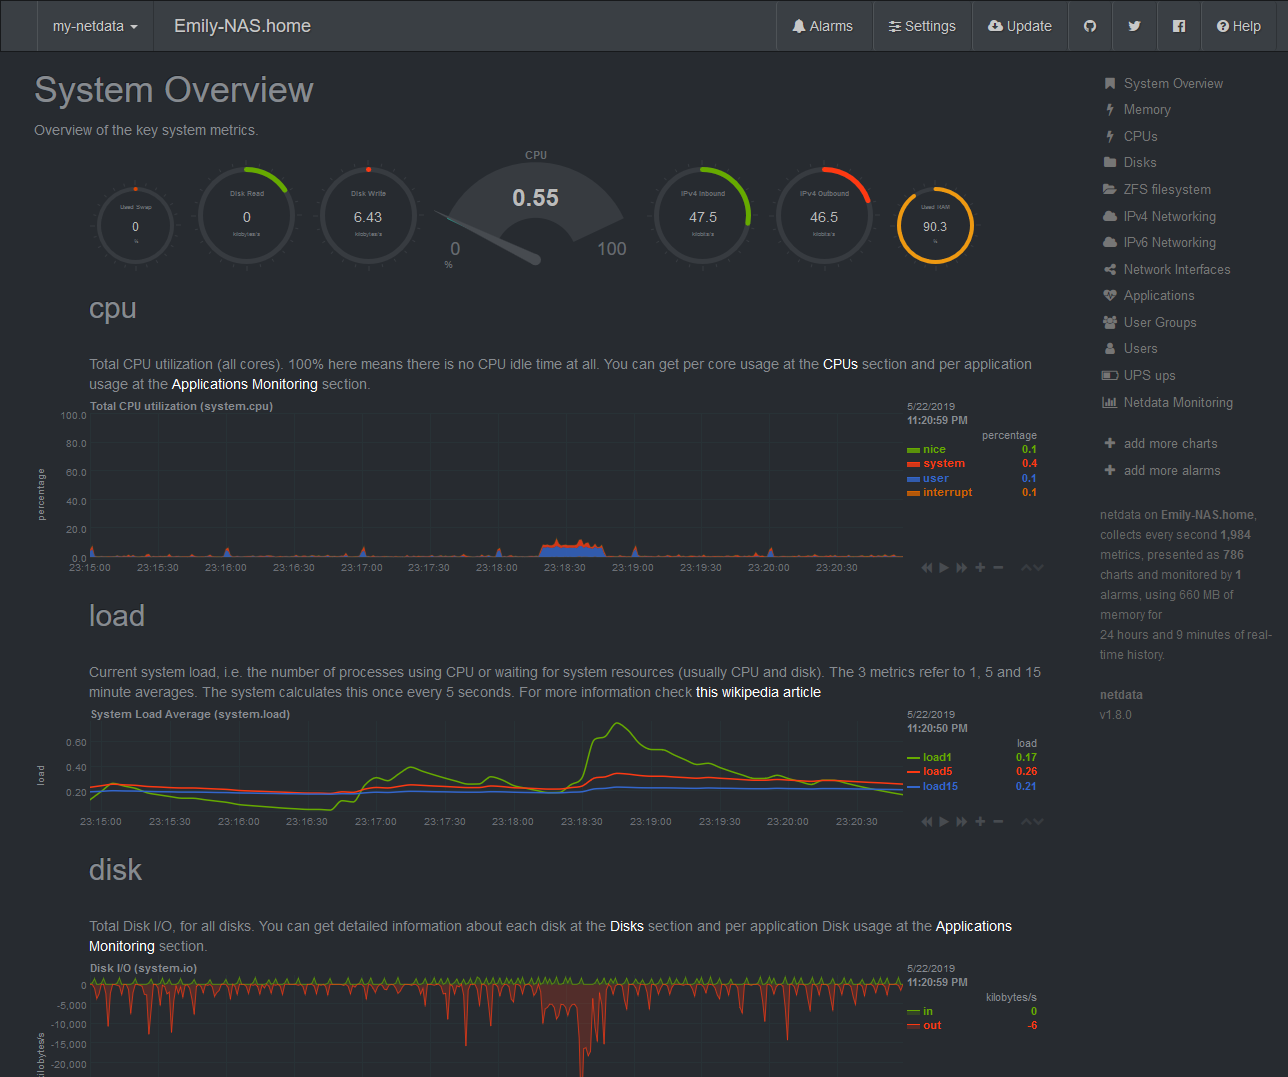Follow Applications Monitoring link in cpu description
Viewport: 1288px width, 1077px height.
point(244,384)
